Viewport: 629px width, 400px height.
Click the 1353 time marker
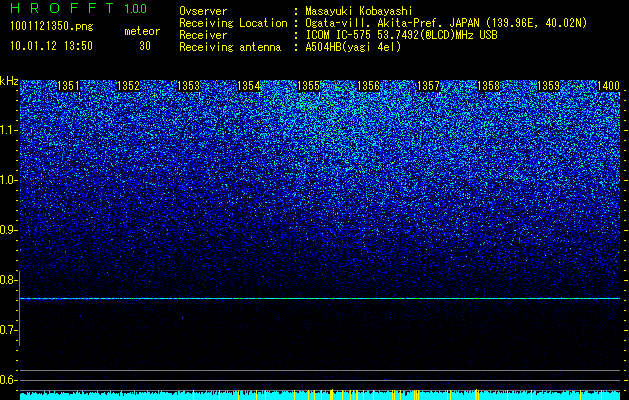point(189,86)
